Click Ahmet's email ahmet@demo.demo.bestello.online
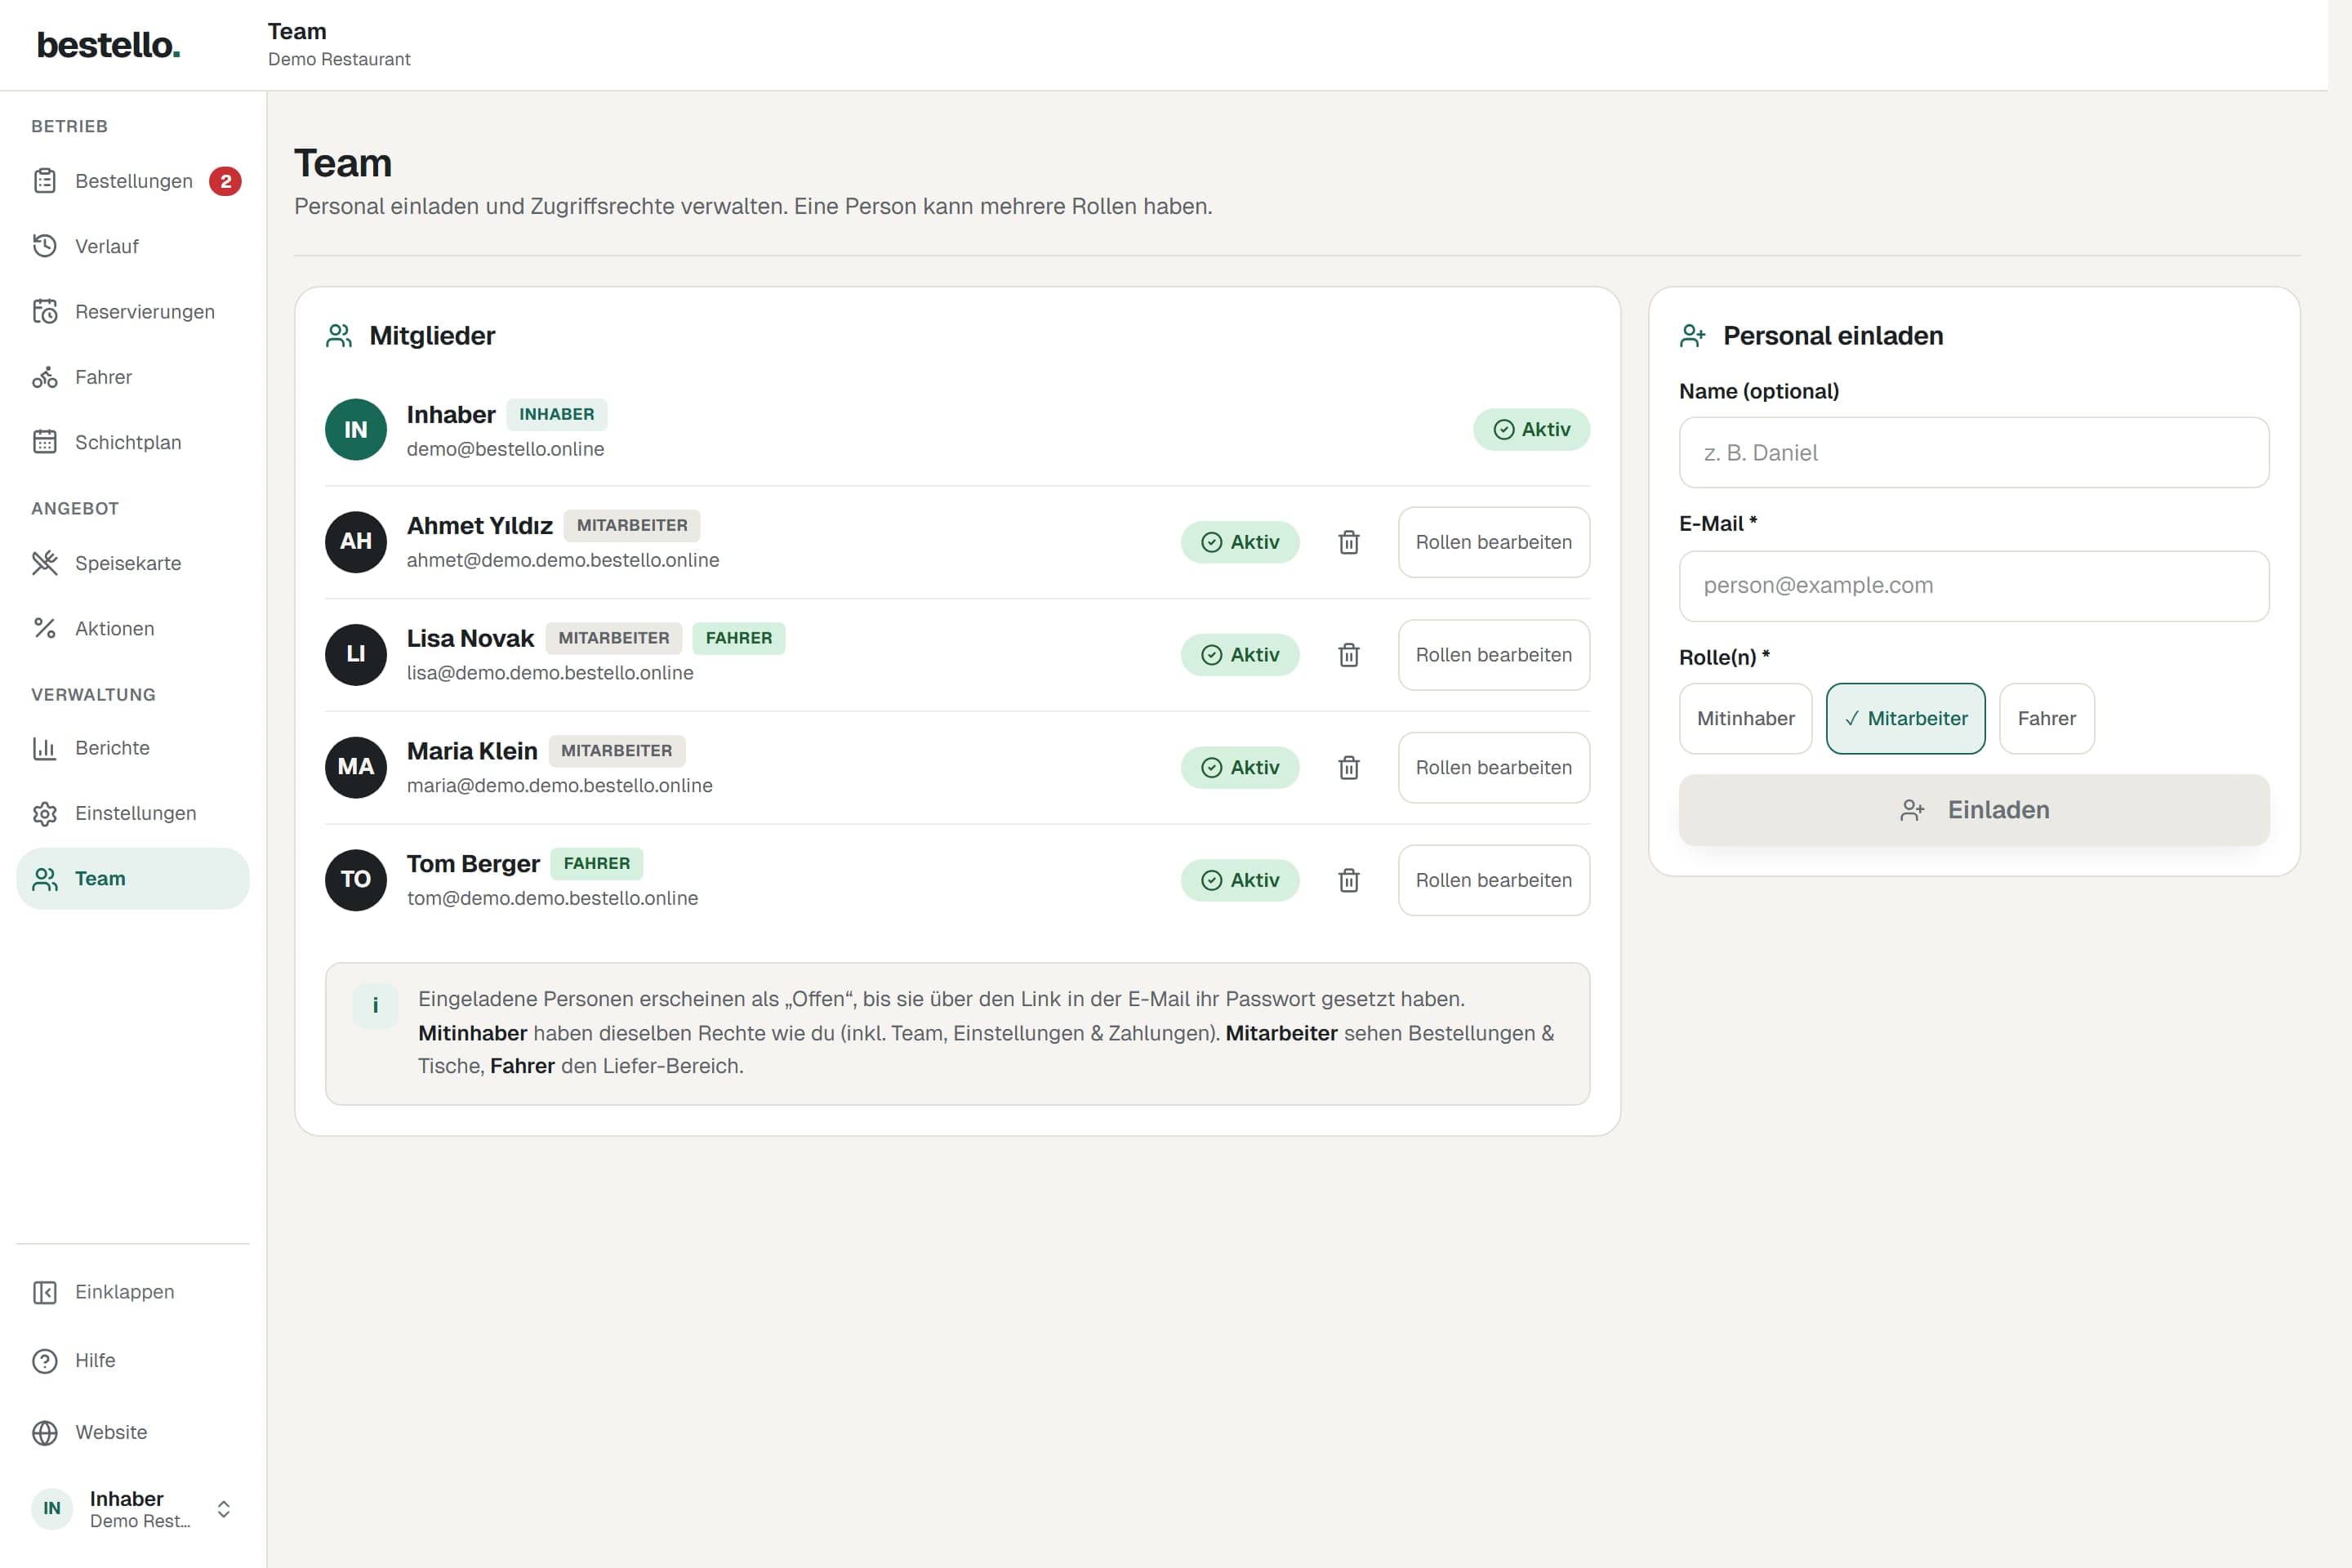The image size is (2352, 1568). click(x=563, y=560)
